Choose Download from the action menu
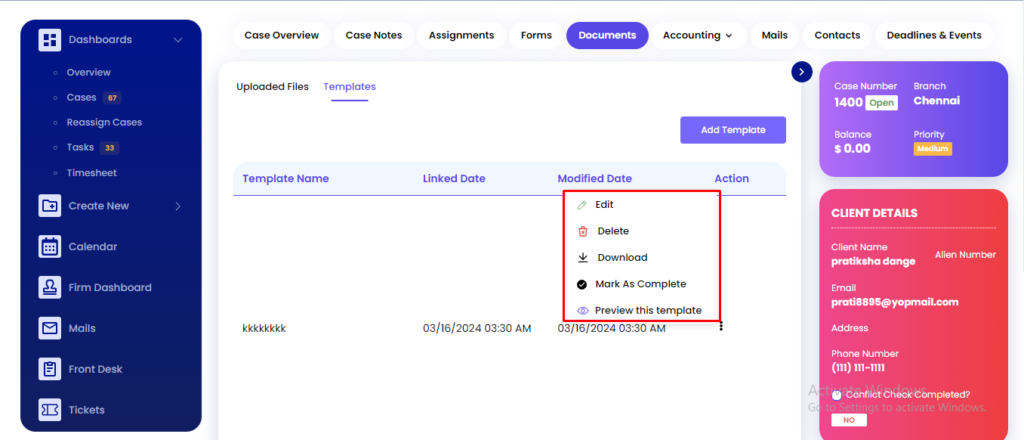The height and width of the screenshot is (440, 1024). [x=622, y=257]
